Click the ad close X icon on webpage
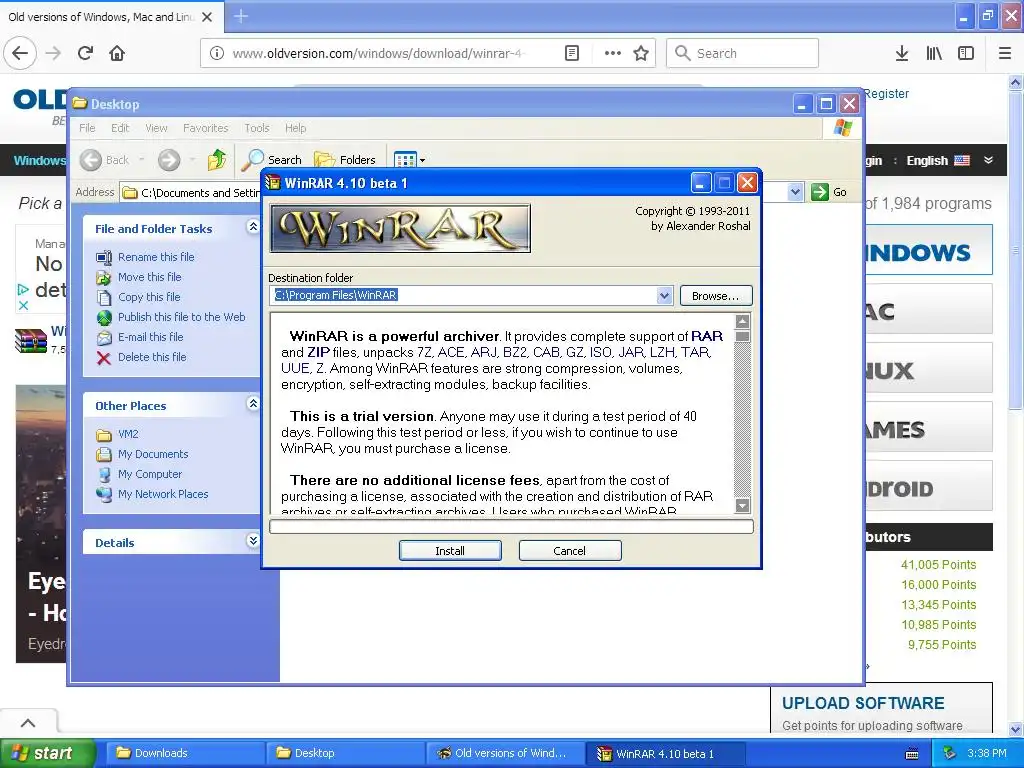The width and height of the screenshot is (1024, 768). [x=23, y=305]
